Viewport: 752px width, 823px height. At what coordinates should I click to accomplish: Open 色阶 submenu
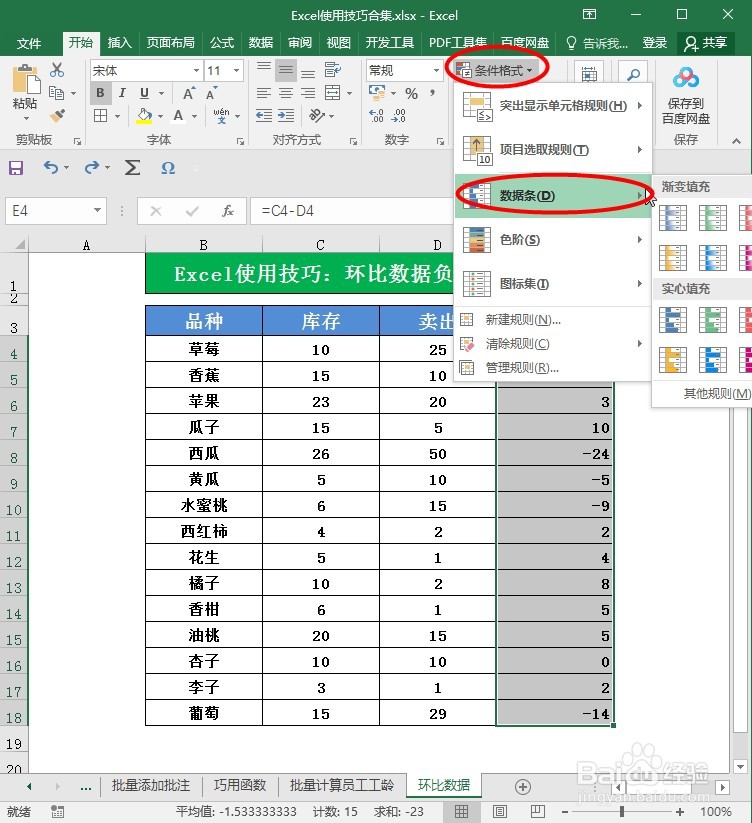click(553, 240)
